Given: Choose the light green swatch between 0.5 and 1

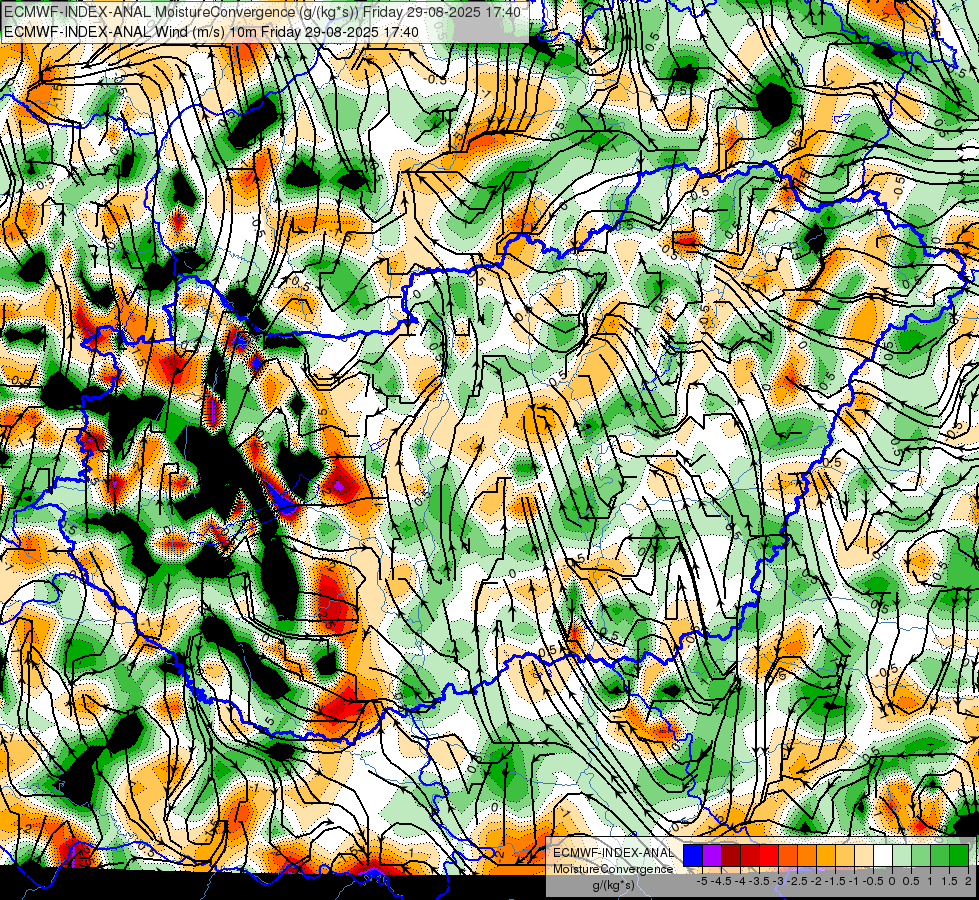Looking at the screenshot, I should pos(921,856).
